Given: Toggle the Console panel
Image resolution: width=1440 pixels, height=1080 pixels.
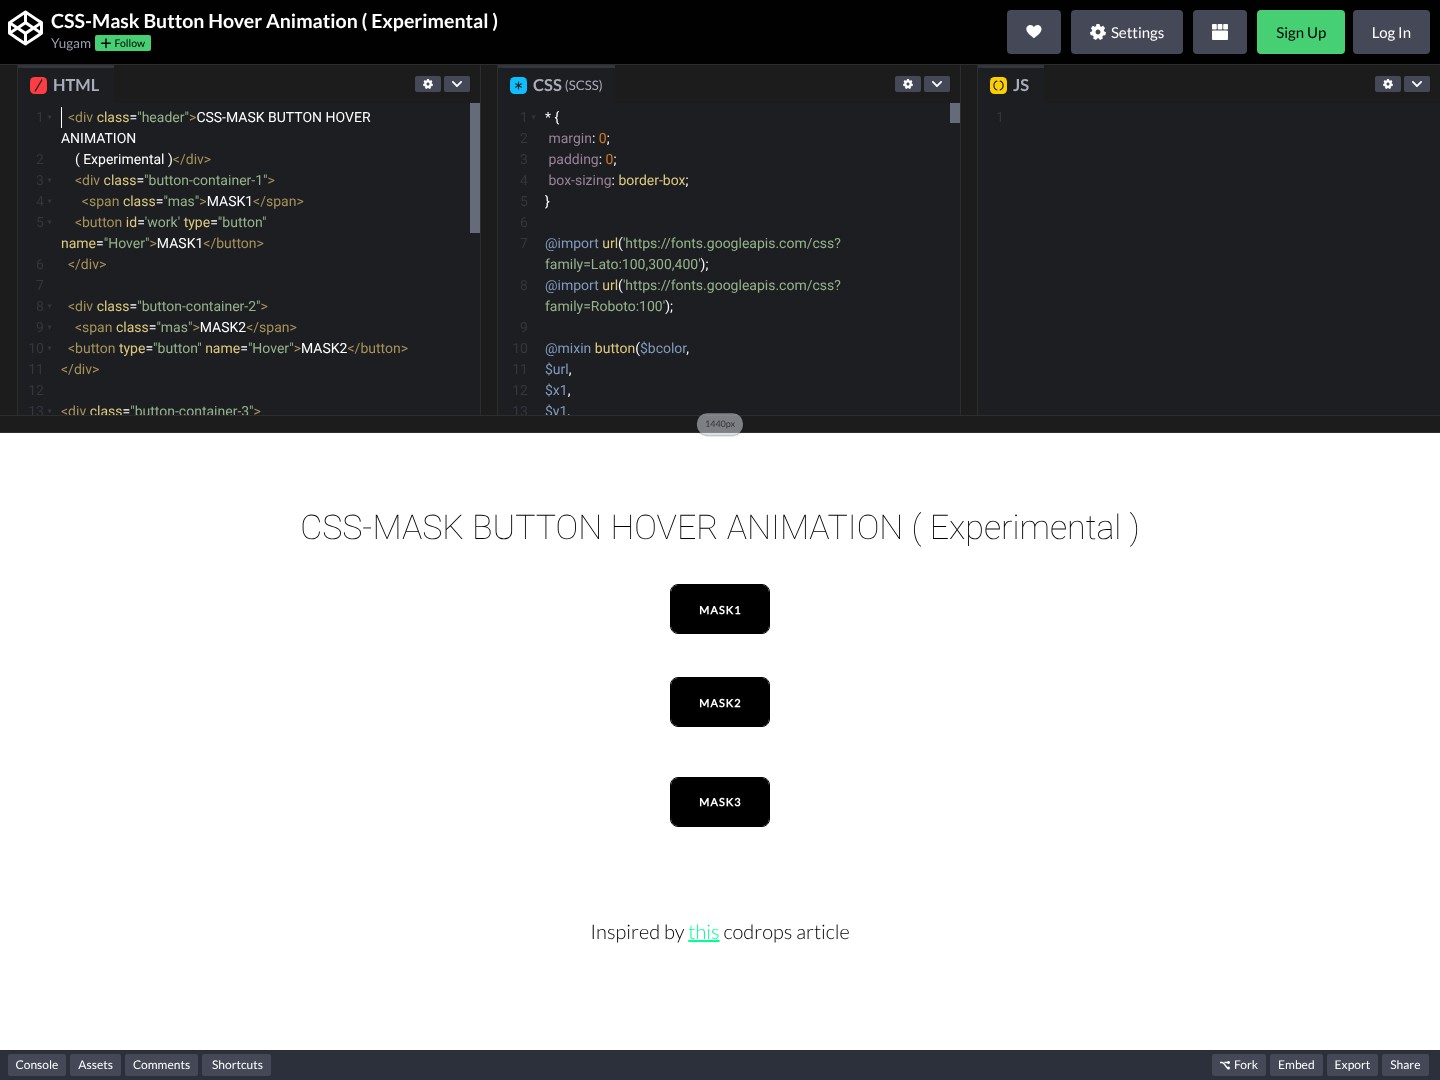Looking at the screenshot, I should (37, 1065).
